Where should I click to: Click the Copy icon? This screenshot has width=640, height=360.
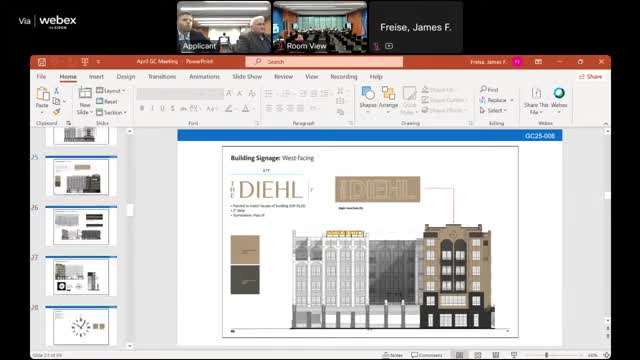57,101
